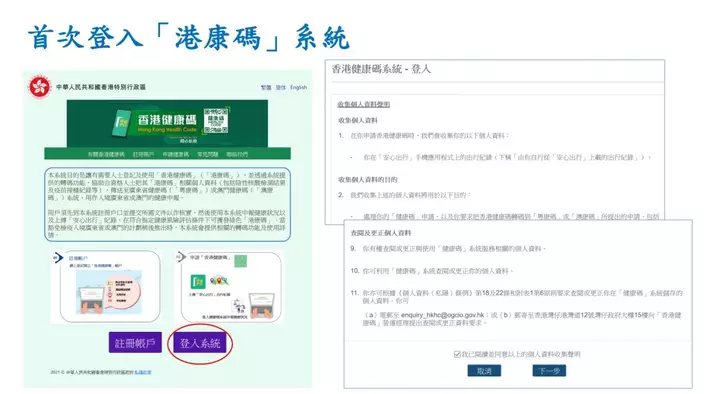Open the 聯絡我們 nav menu item

pos(237,154)
